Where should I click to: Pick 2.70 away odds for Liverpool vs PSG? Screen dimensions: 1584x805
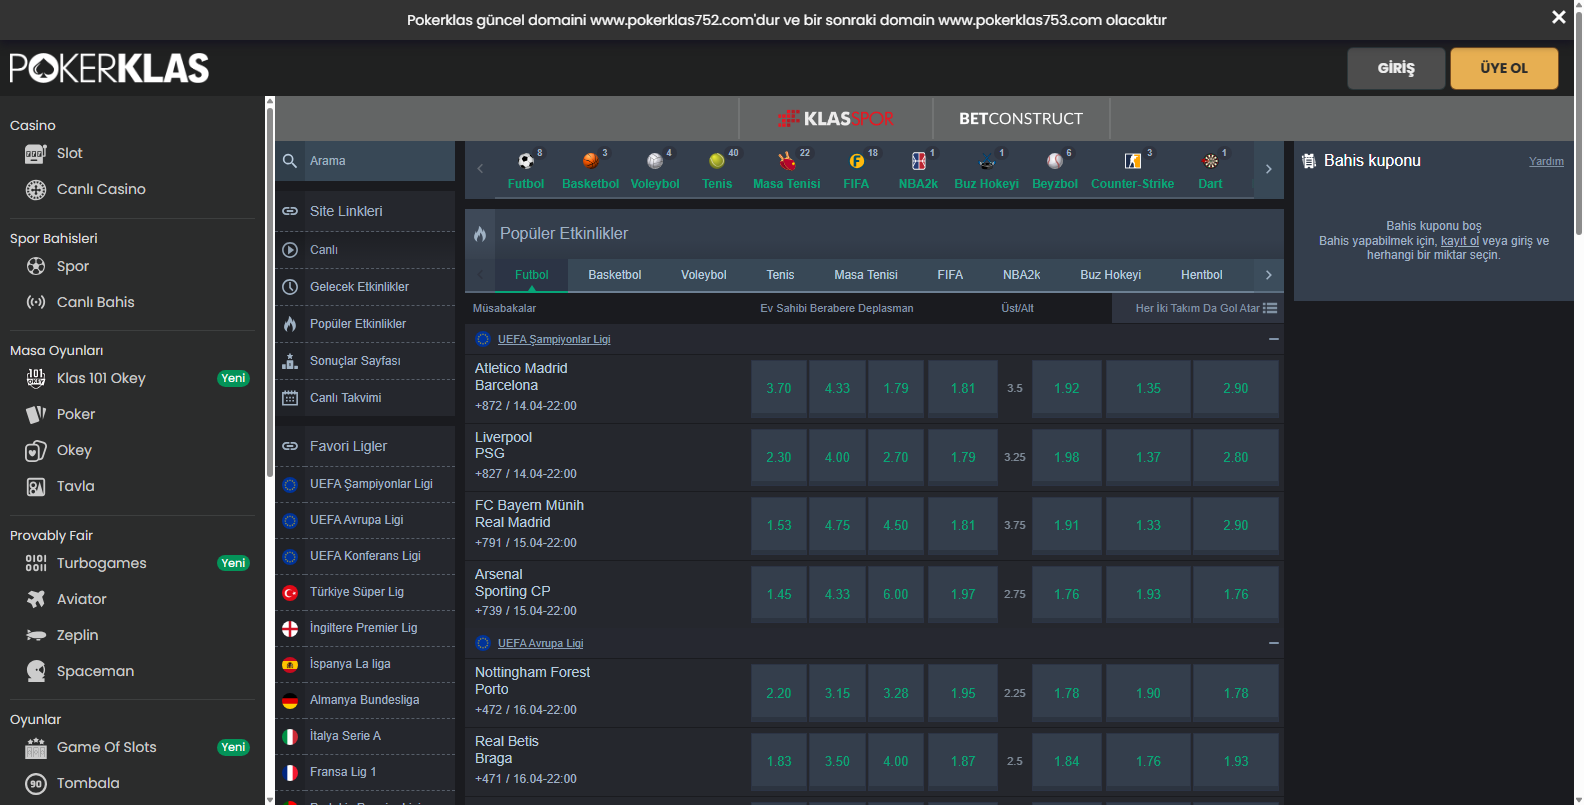(895, 457)
